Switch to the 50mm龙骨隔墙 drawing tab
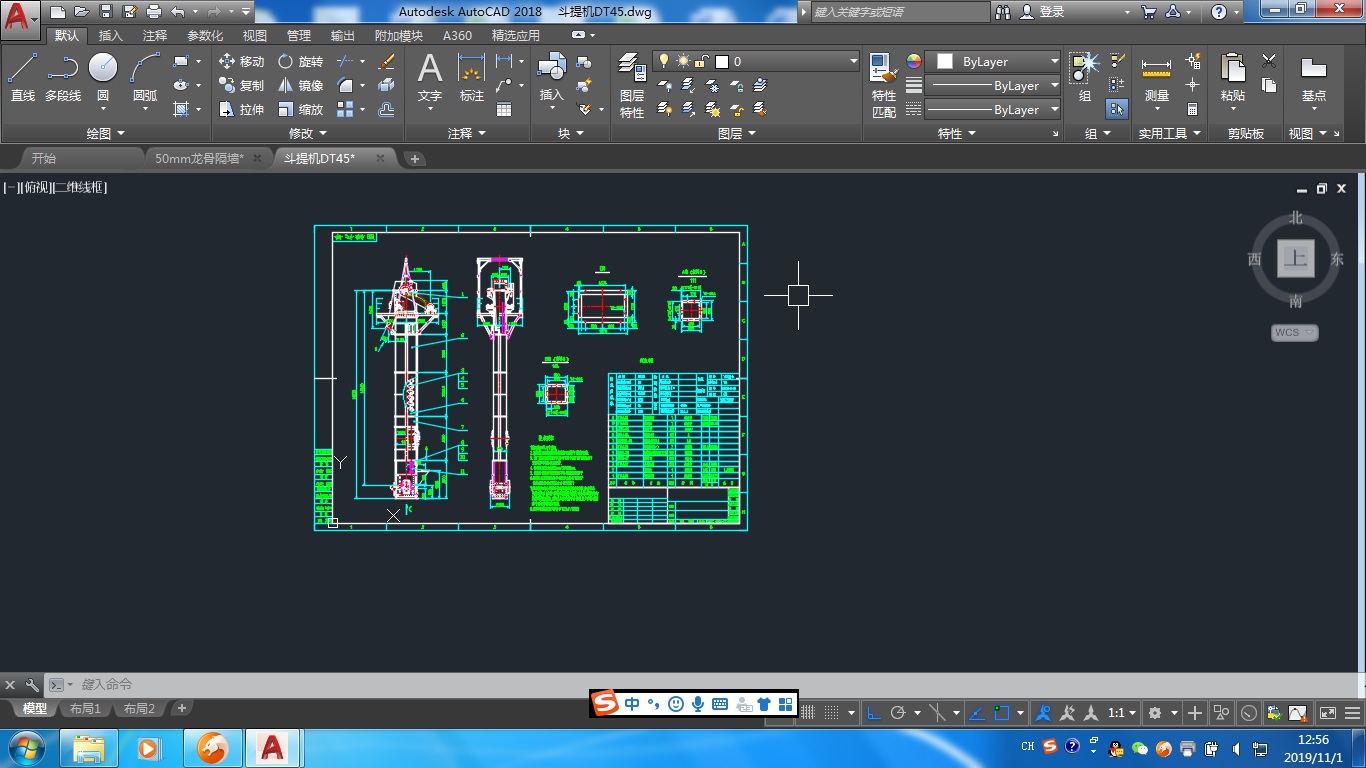The image size is (1366, 768). pyautogui.click(x=199, y=158)
